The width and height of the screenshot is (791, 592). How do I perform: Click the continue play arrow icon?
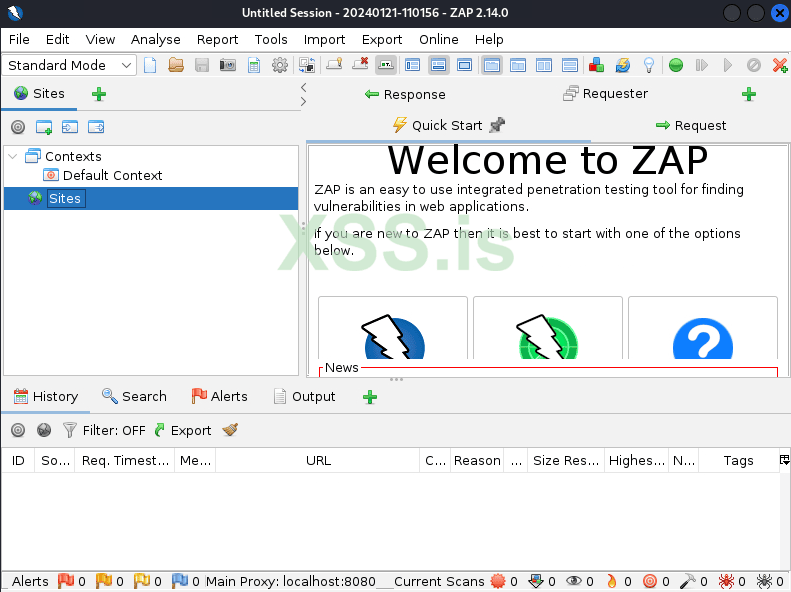727,65
